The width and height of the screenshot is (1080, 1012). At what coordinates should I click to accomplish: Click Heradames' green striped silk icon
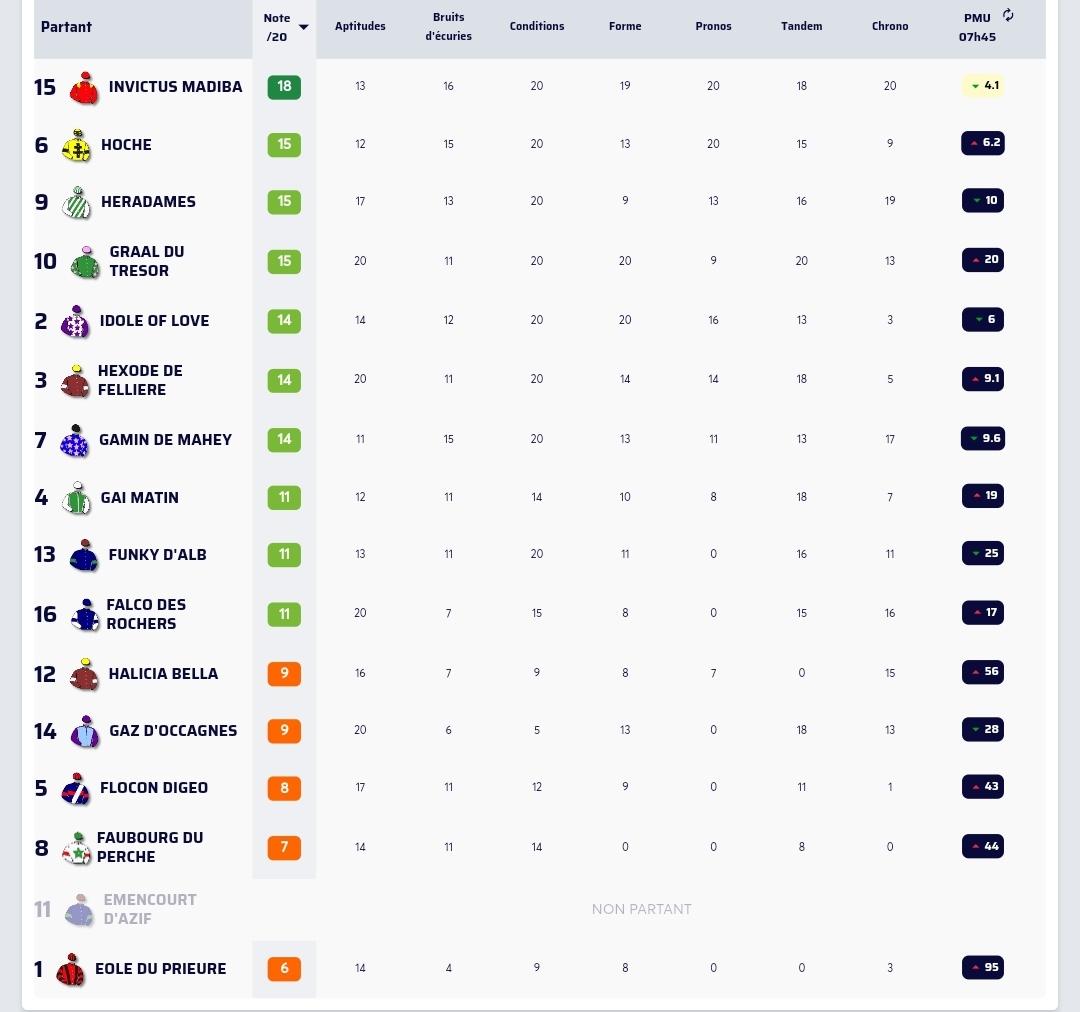point(76,202)
